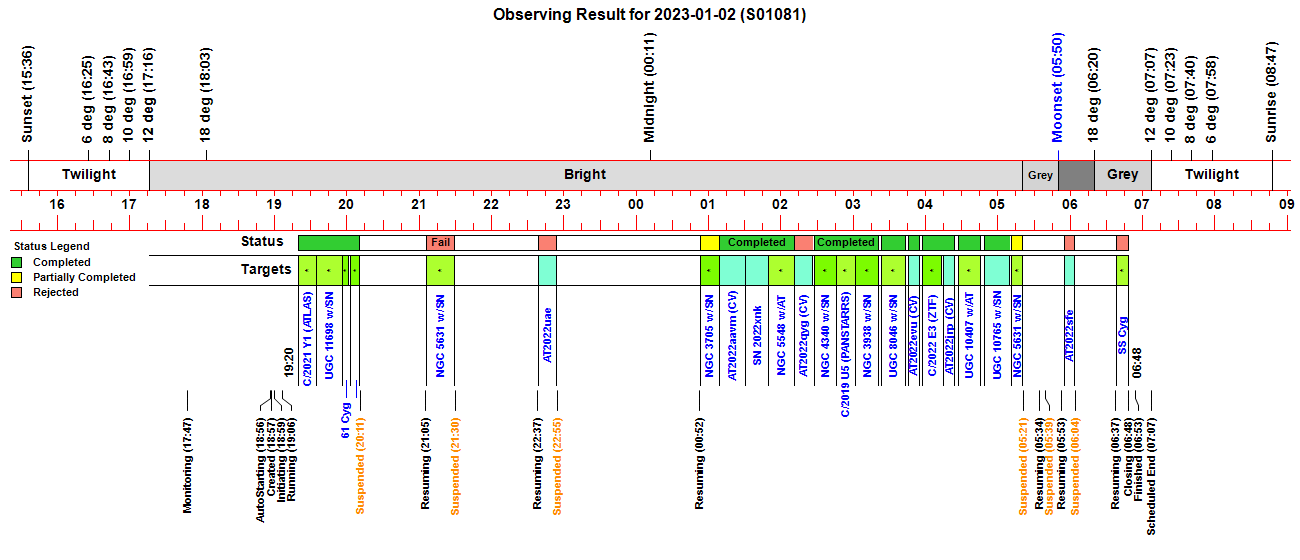Screen dimensions: 1300x560
Task: Click the 06:48 end time label
Action: 1136,365
